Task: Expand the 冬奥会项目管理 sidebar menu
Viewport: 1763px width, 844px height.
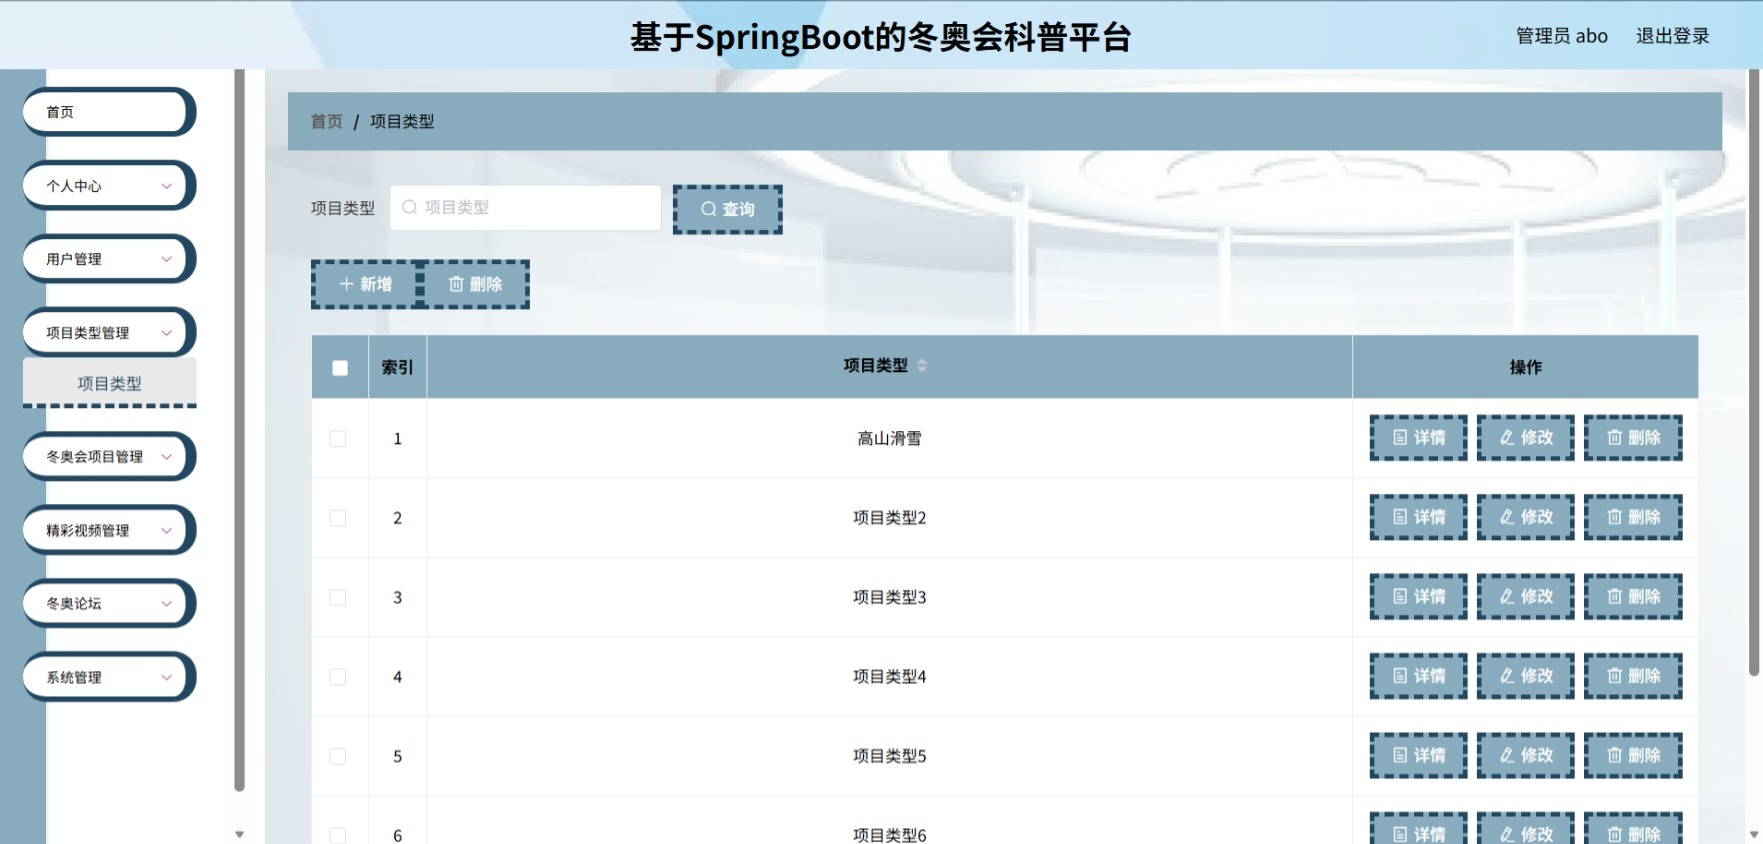Action: point(108,457)
